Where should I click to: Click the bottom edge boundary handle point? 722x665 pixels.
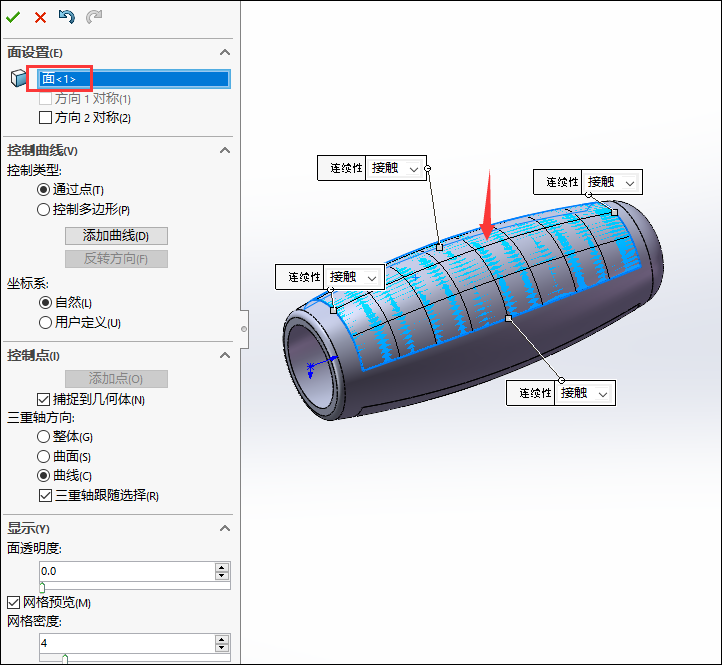point(508,319)
